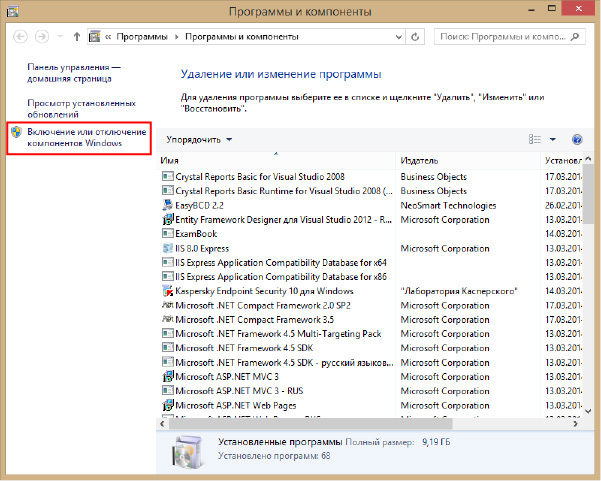The height and width of the screenshot is (481, 601).
Task: Open Turn Windows features on or off
Action: click(87, 137)
